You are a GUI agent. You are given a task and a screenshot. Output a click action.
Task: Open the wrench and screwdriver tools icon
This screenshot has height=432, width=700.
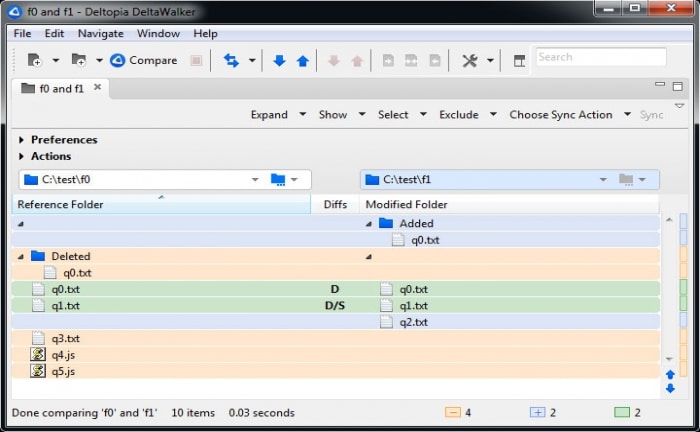coord(469,60)
